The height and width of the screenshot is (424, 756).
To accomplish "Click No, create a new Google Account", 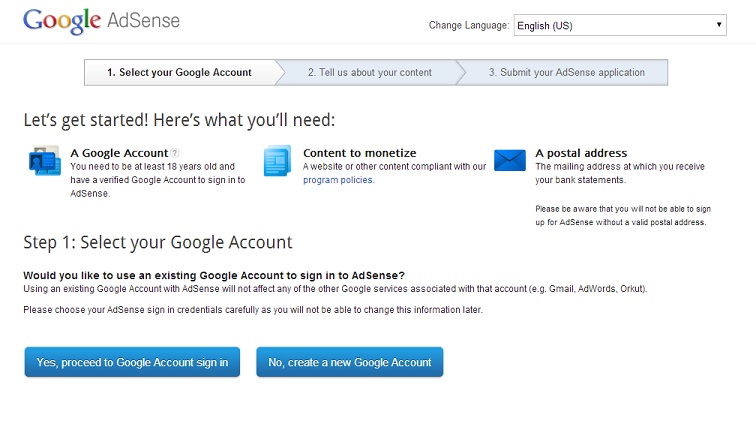I will coord(350,362).
